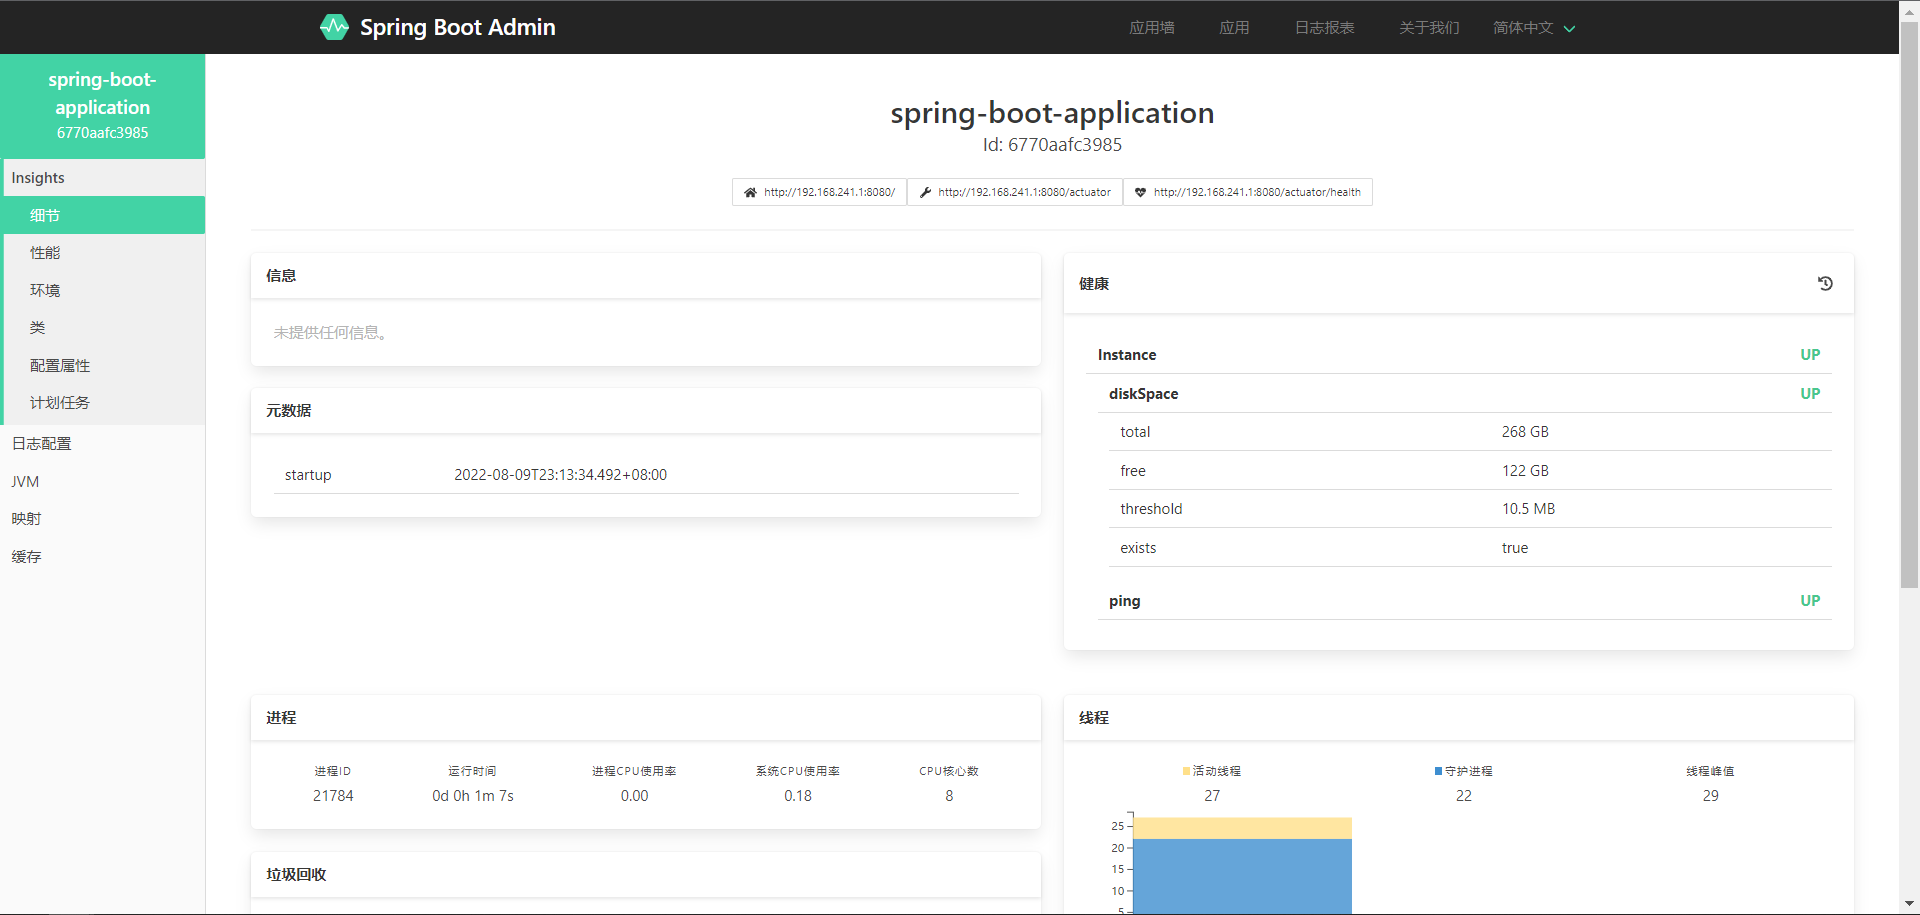Open 性能 in the sidebar

103,253
